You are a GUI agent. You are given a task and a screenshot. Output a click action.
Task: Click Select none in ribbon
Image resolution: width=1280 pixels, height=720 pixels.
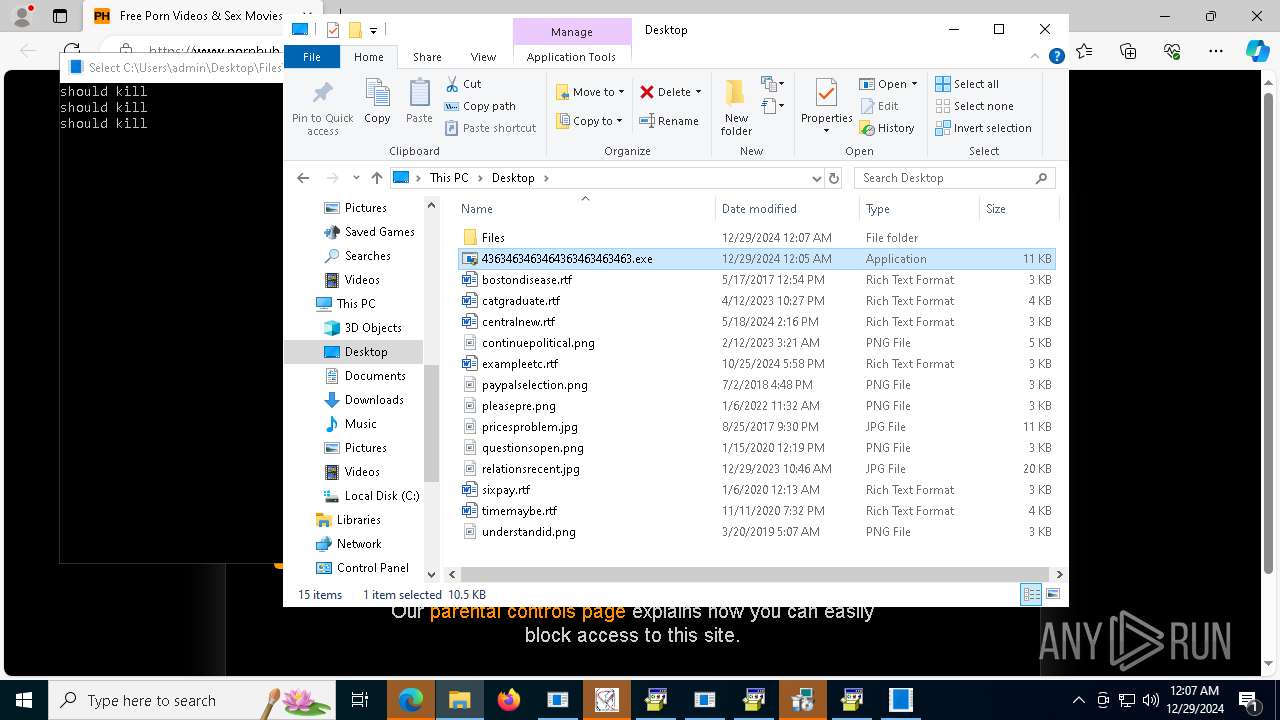[974, 106]
